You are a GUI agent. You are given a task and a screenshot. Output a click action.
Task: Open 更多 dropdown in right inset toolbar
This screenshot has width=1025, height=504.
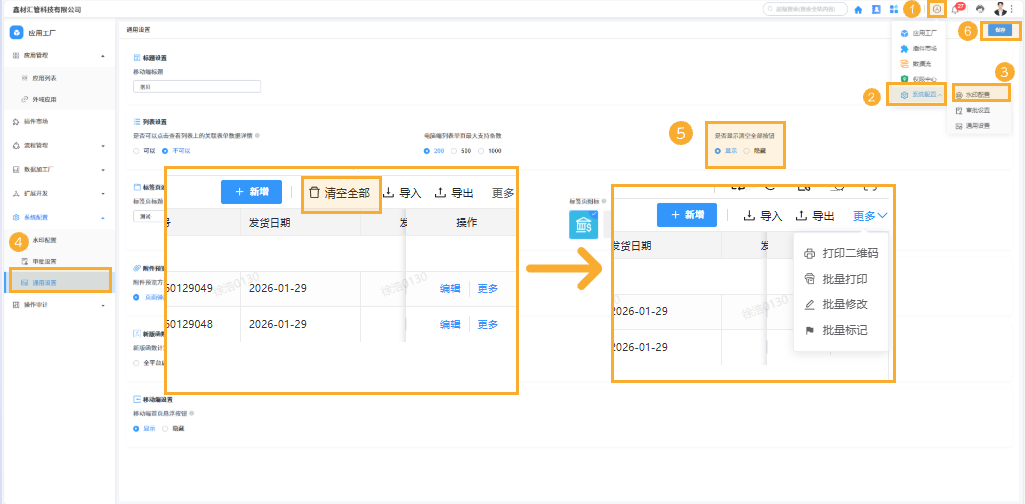pos(870,216)
